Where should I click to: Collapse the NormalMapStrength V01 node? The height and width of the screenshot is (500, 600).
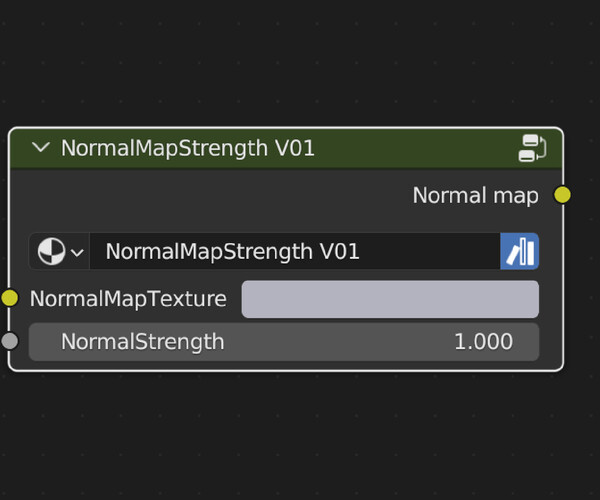41,148
